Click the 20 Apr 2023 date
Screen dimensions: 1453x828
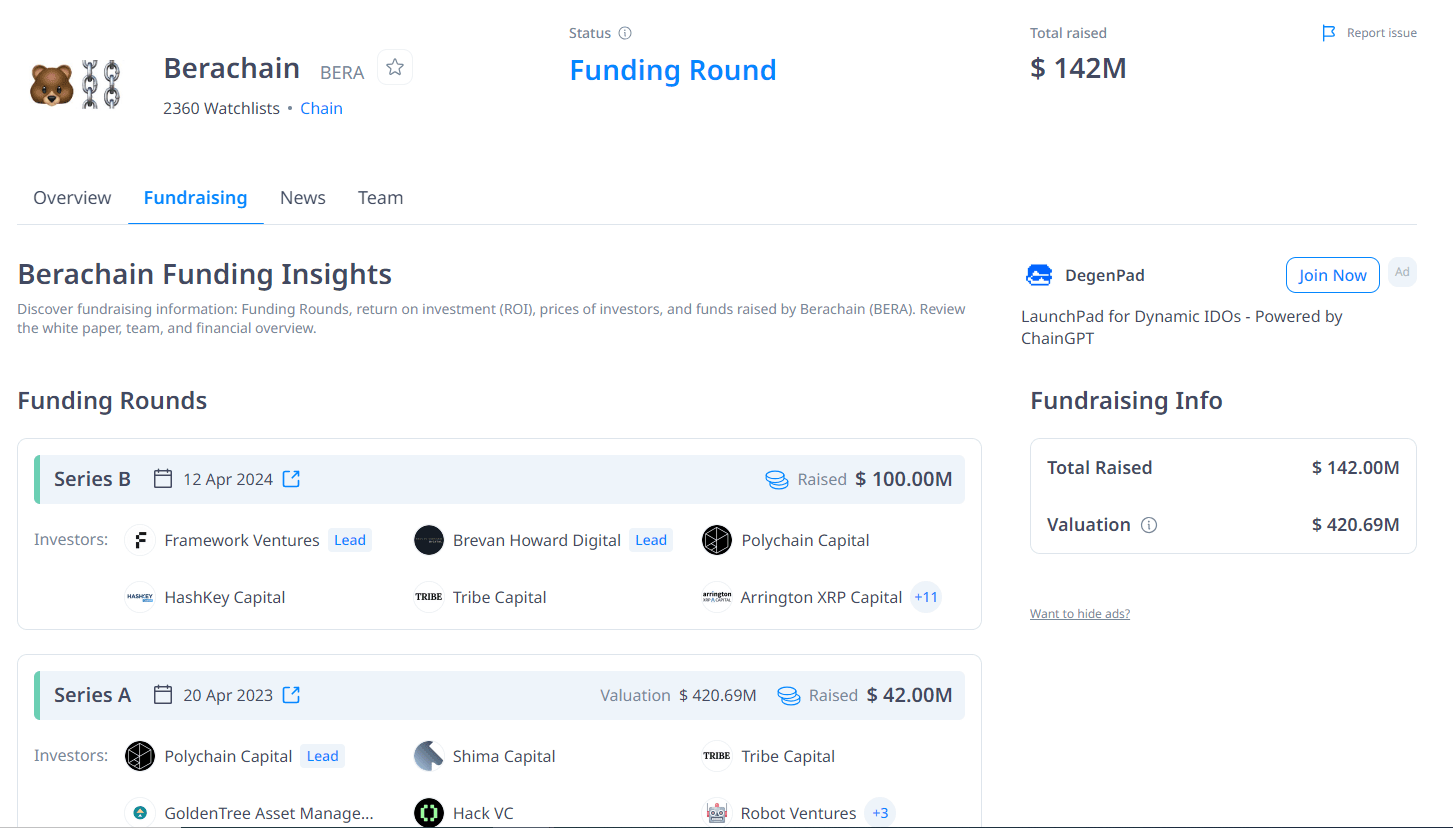(228, 695)
